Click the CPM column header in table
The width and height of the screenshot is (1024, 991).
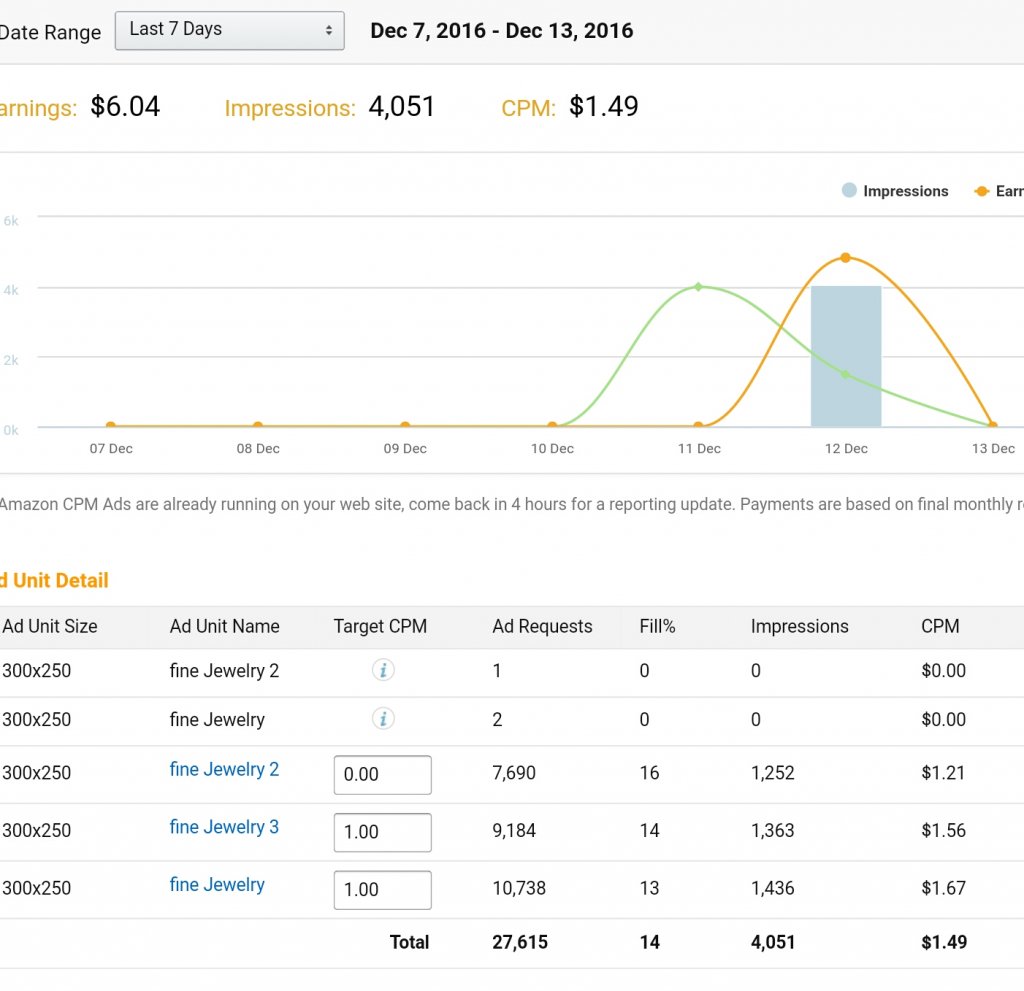point(939,627)
